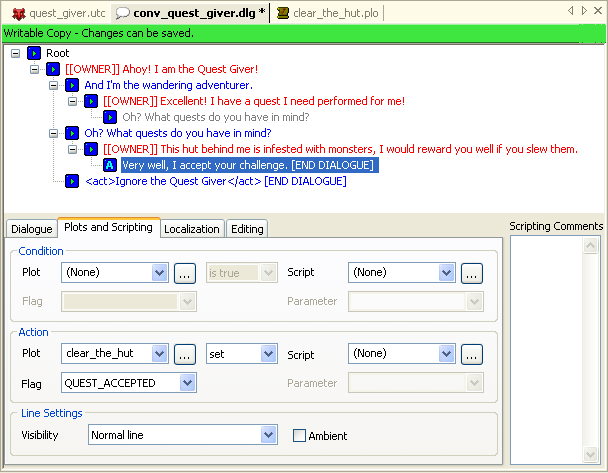Click icon beside 'Ahoy! I am the Quest Giver!'
The height and width of the screenshot is (473, 608).
tap(53, 69)
